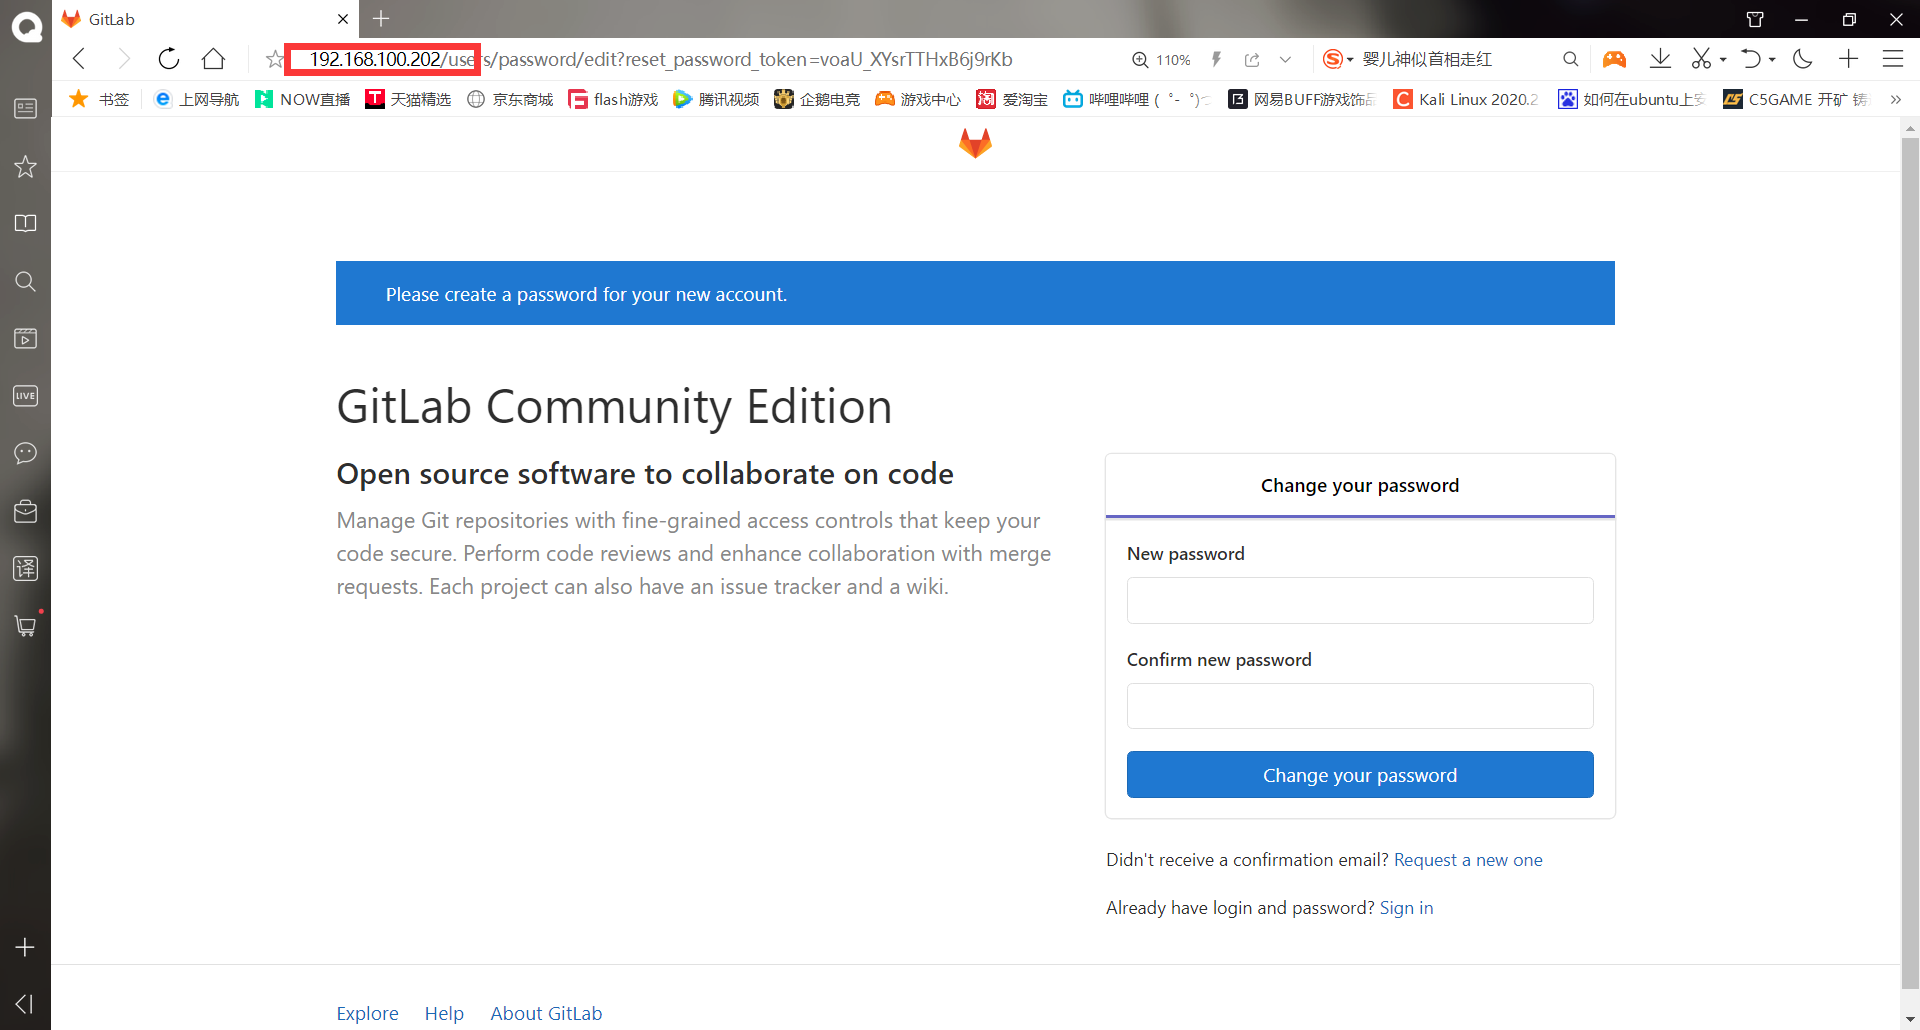
Task: Open the 书签 bookmarks folder
Action: 99,99
